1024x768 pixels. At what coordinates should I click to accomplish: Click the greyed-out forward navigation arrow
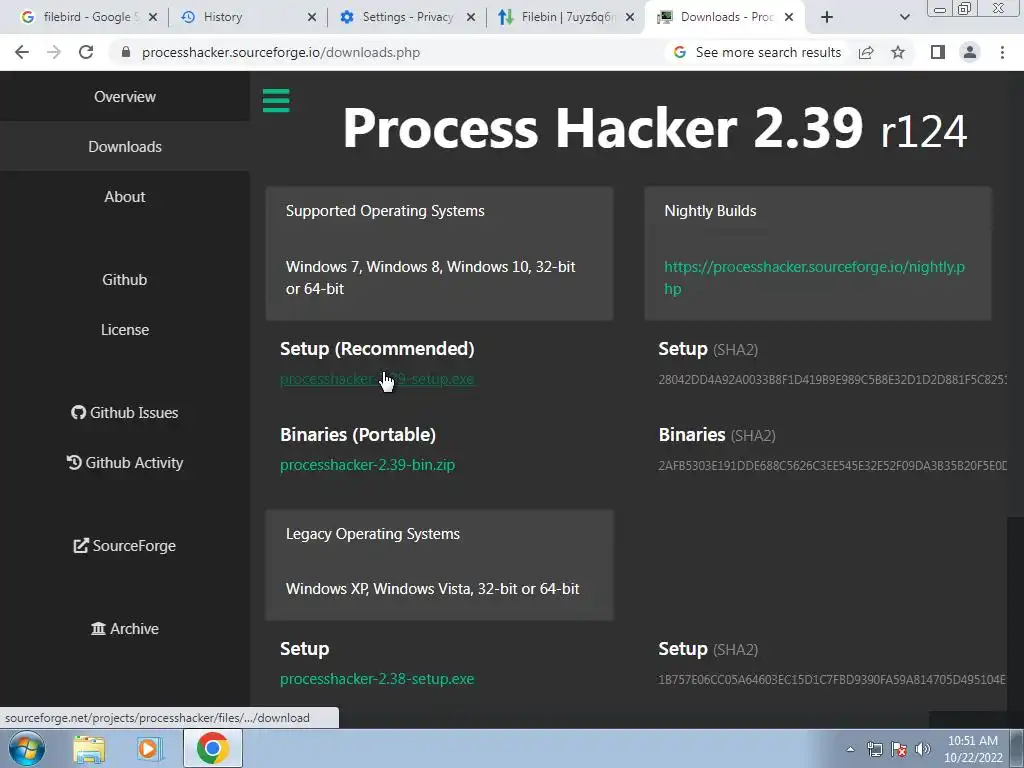pyautogui.click(x=54, y=52)
